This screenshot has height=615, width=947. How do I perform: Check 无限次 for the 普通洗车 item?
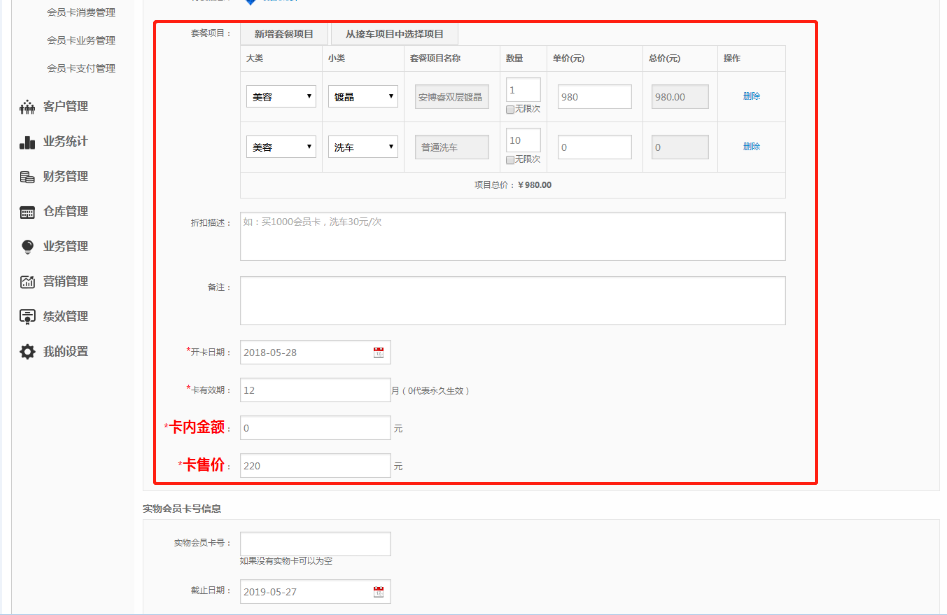pos(511,159)
